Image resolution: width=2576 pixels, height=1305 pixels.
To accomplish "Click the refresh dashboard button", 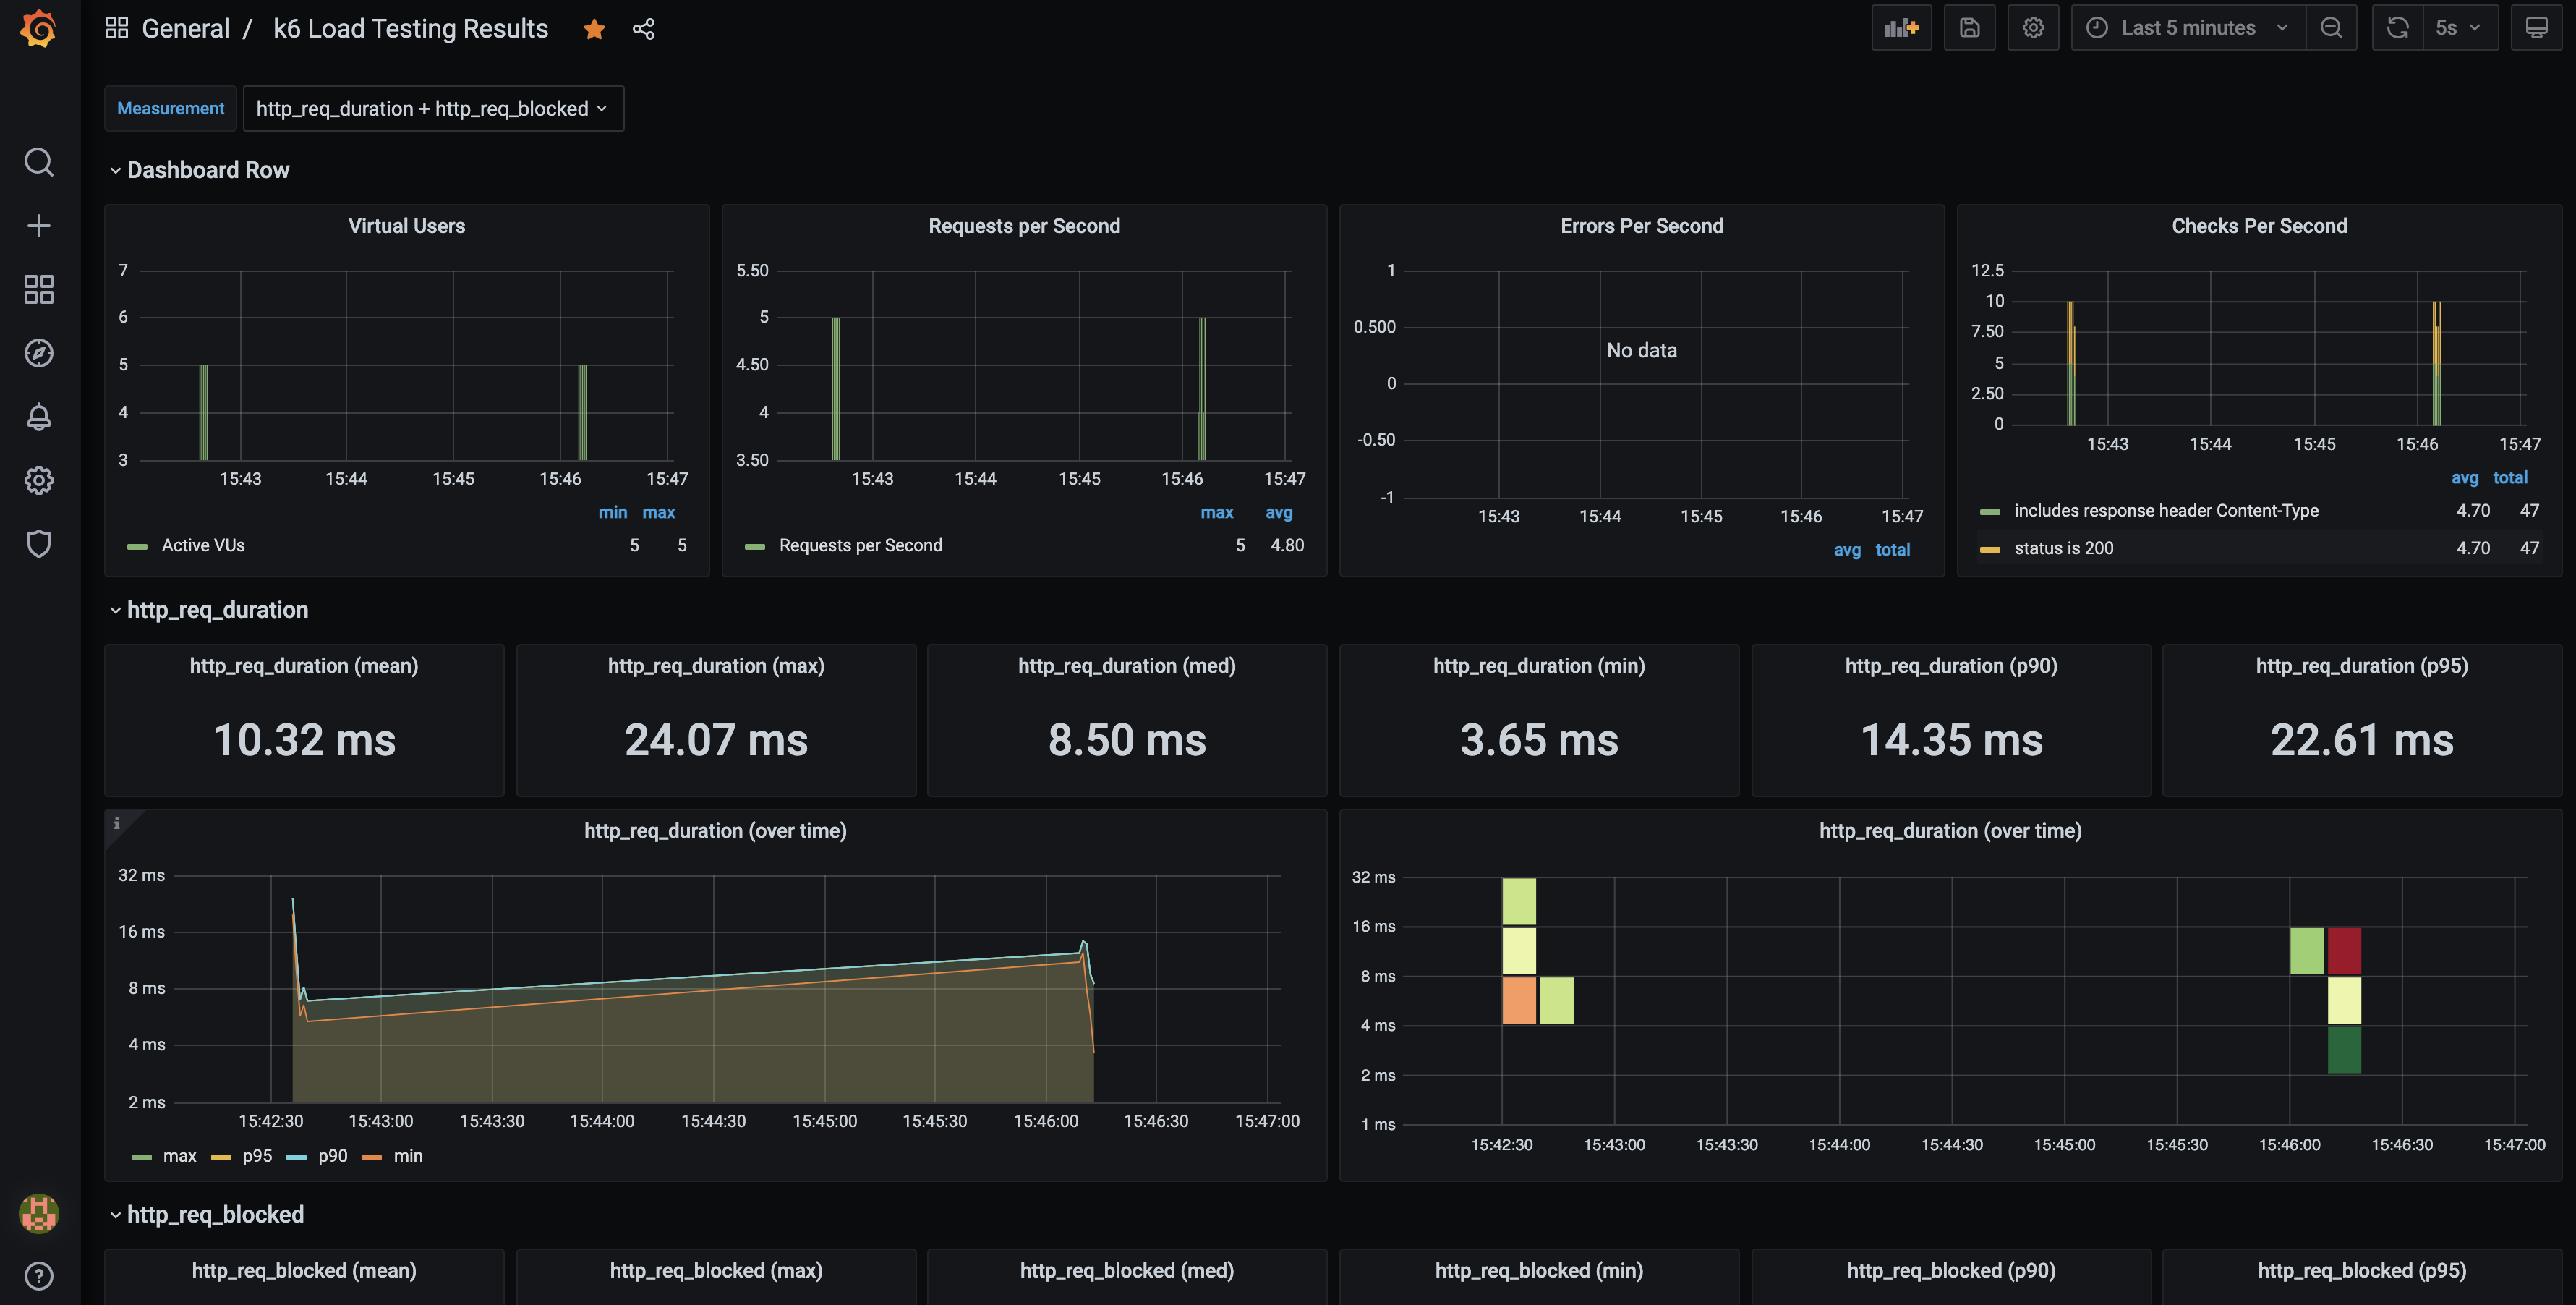I will [2397, 28].
